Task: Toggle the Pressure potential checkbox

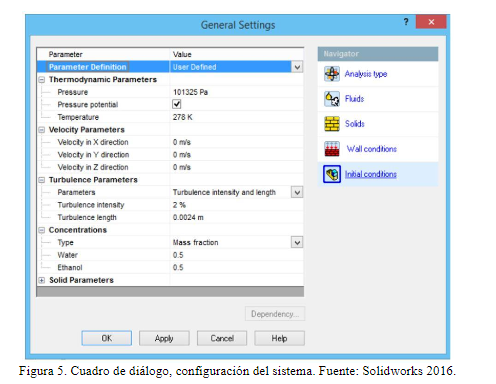Action: click(177, 104)
